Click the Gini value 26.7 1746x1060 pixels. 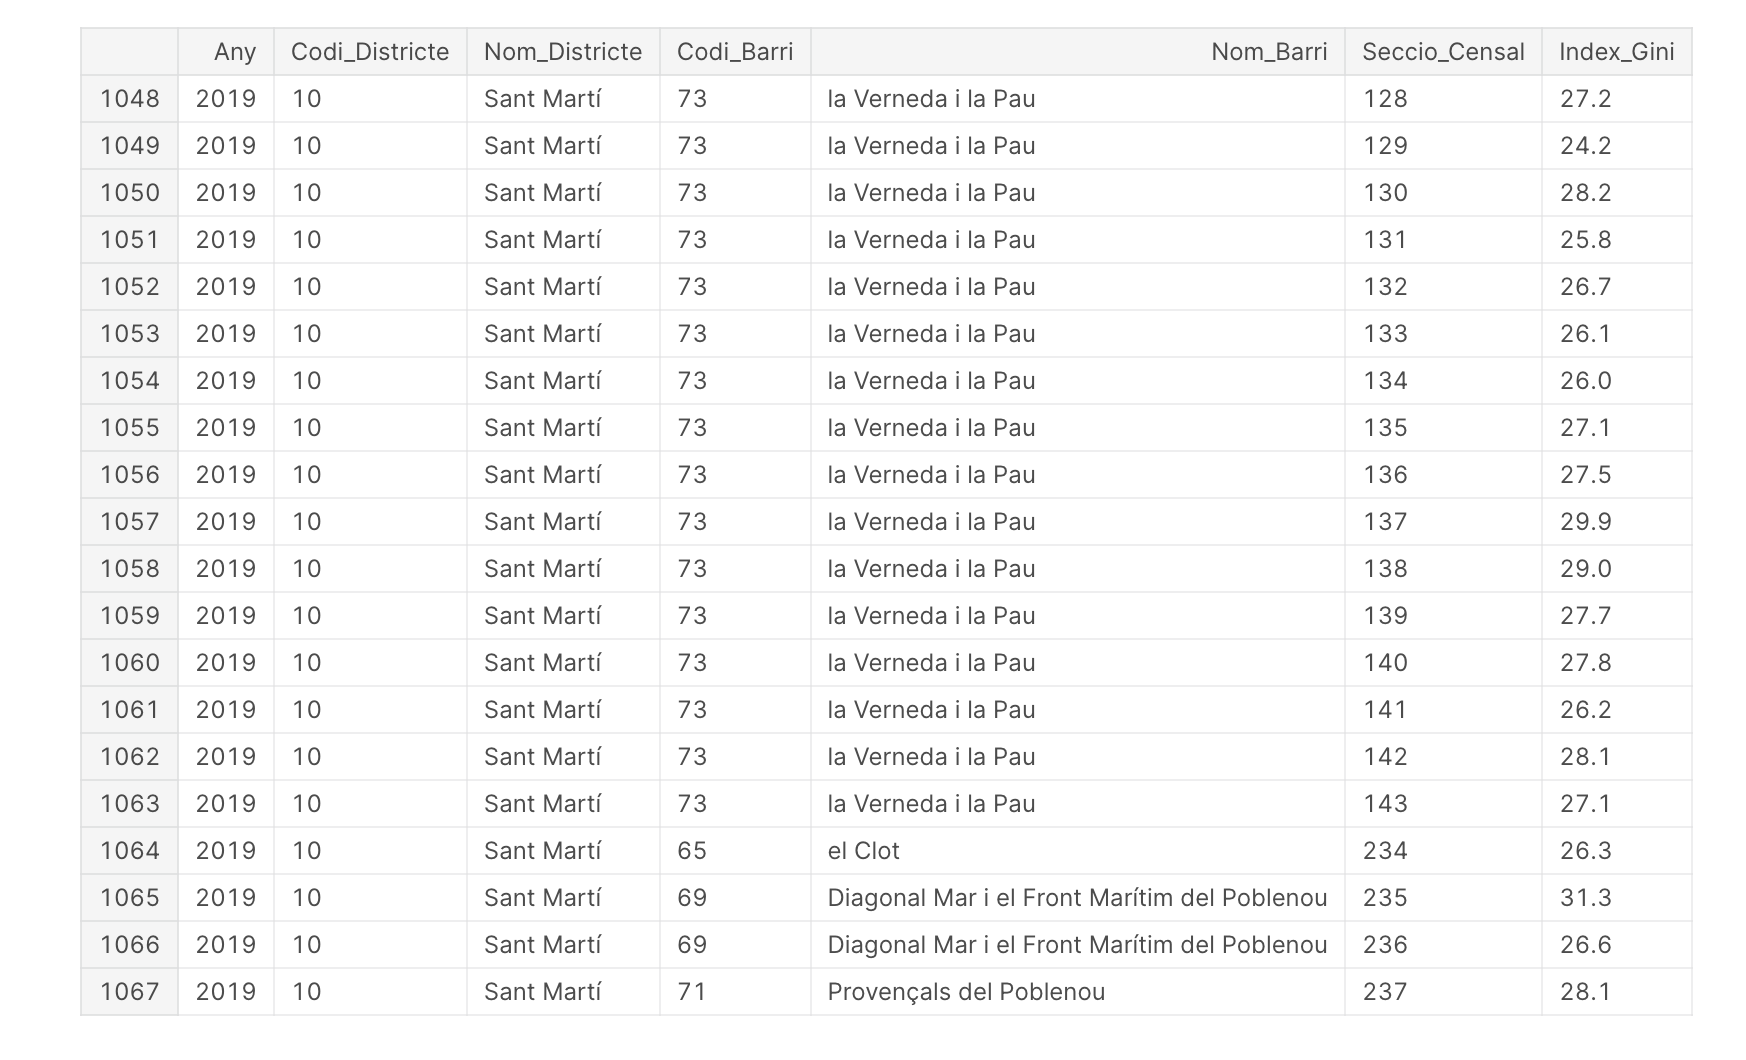[x=1586, y=287]
